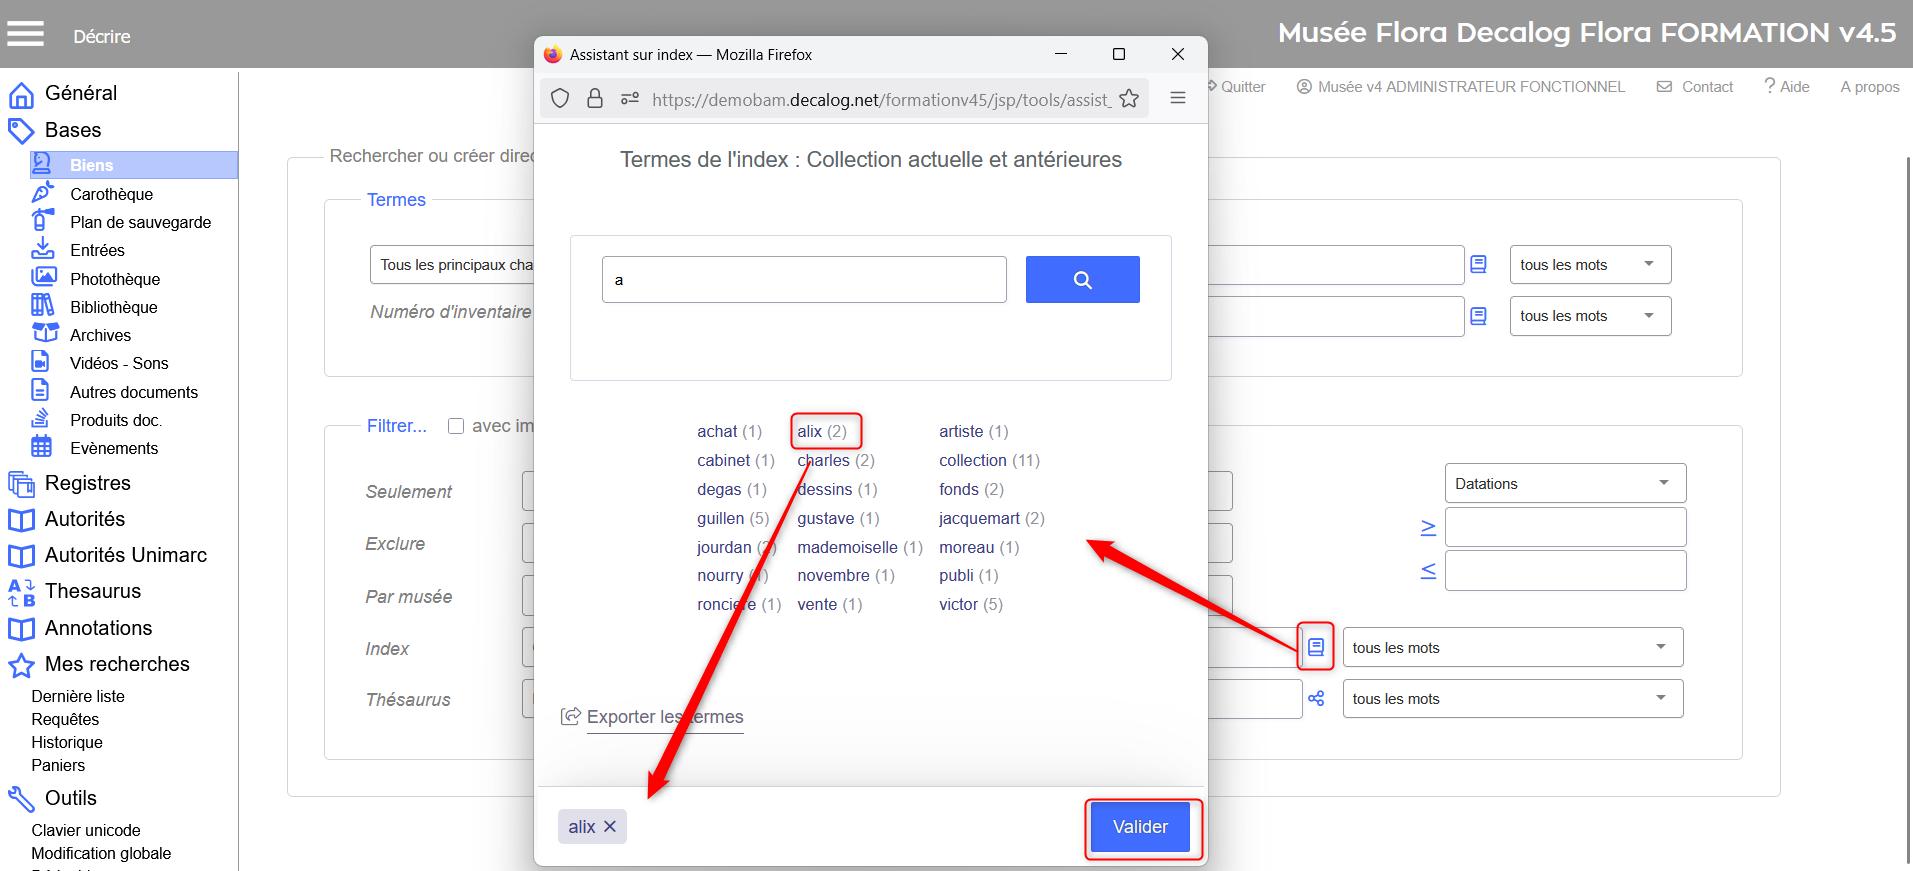This screenshot has width=1913, height=871.
Task: Click the Thesaurus A-B icon
Action: pos(21,592)
